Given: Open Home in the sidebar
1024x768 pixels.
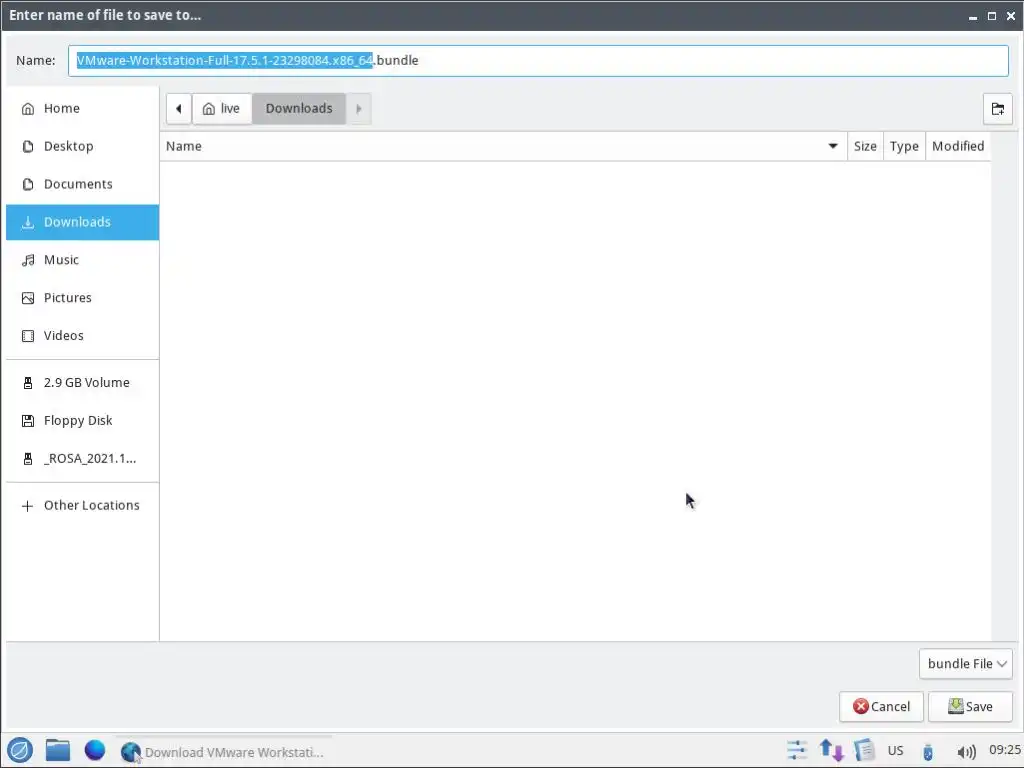Looking at the screenshot, I should click(x=82, y=108).
